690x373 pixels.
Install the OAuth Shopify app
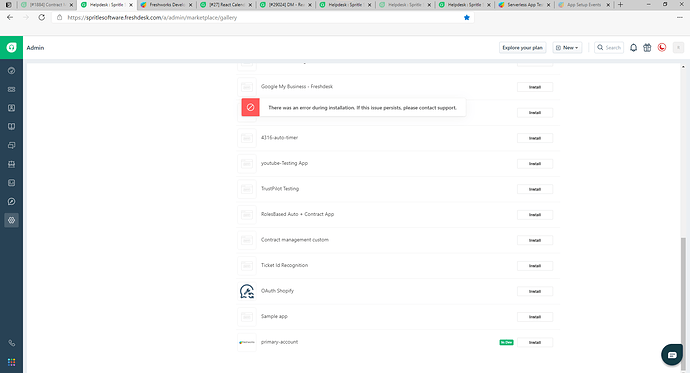coord(535,291)
